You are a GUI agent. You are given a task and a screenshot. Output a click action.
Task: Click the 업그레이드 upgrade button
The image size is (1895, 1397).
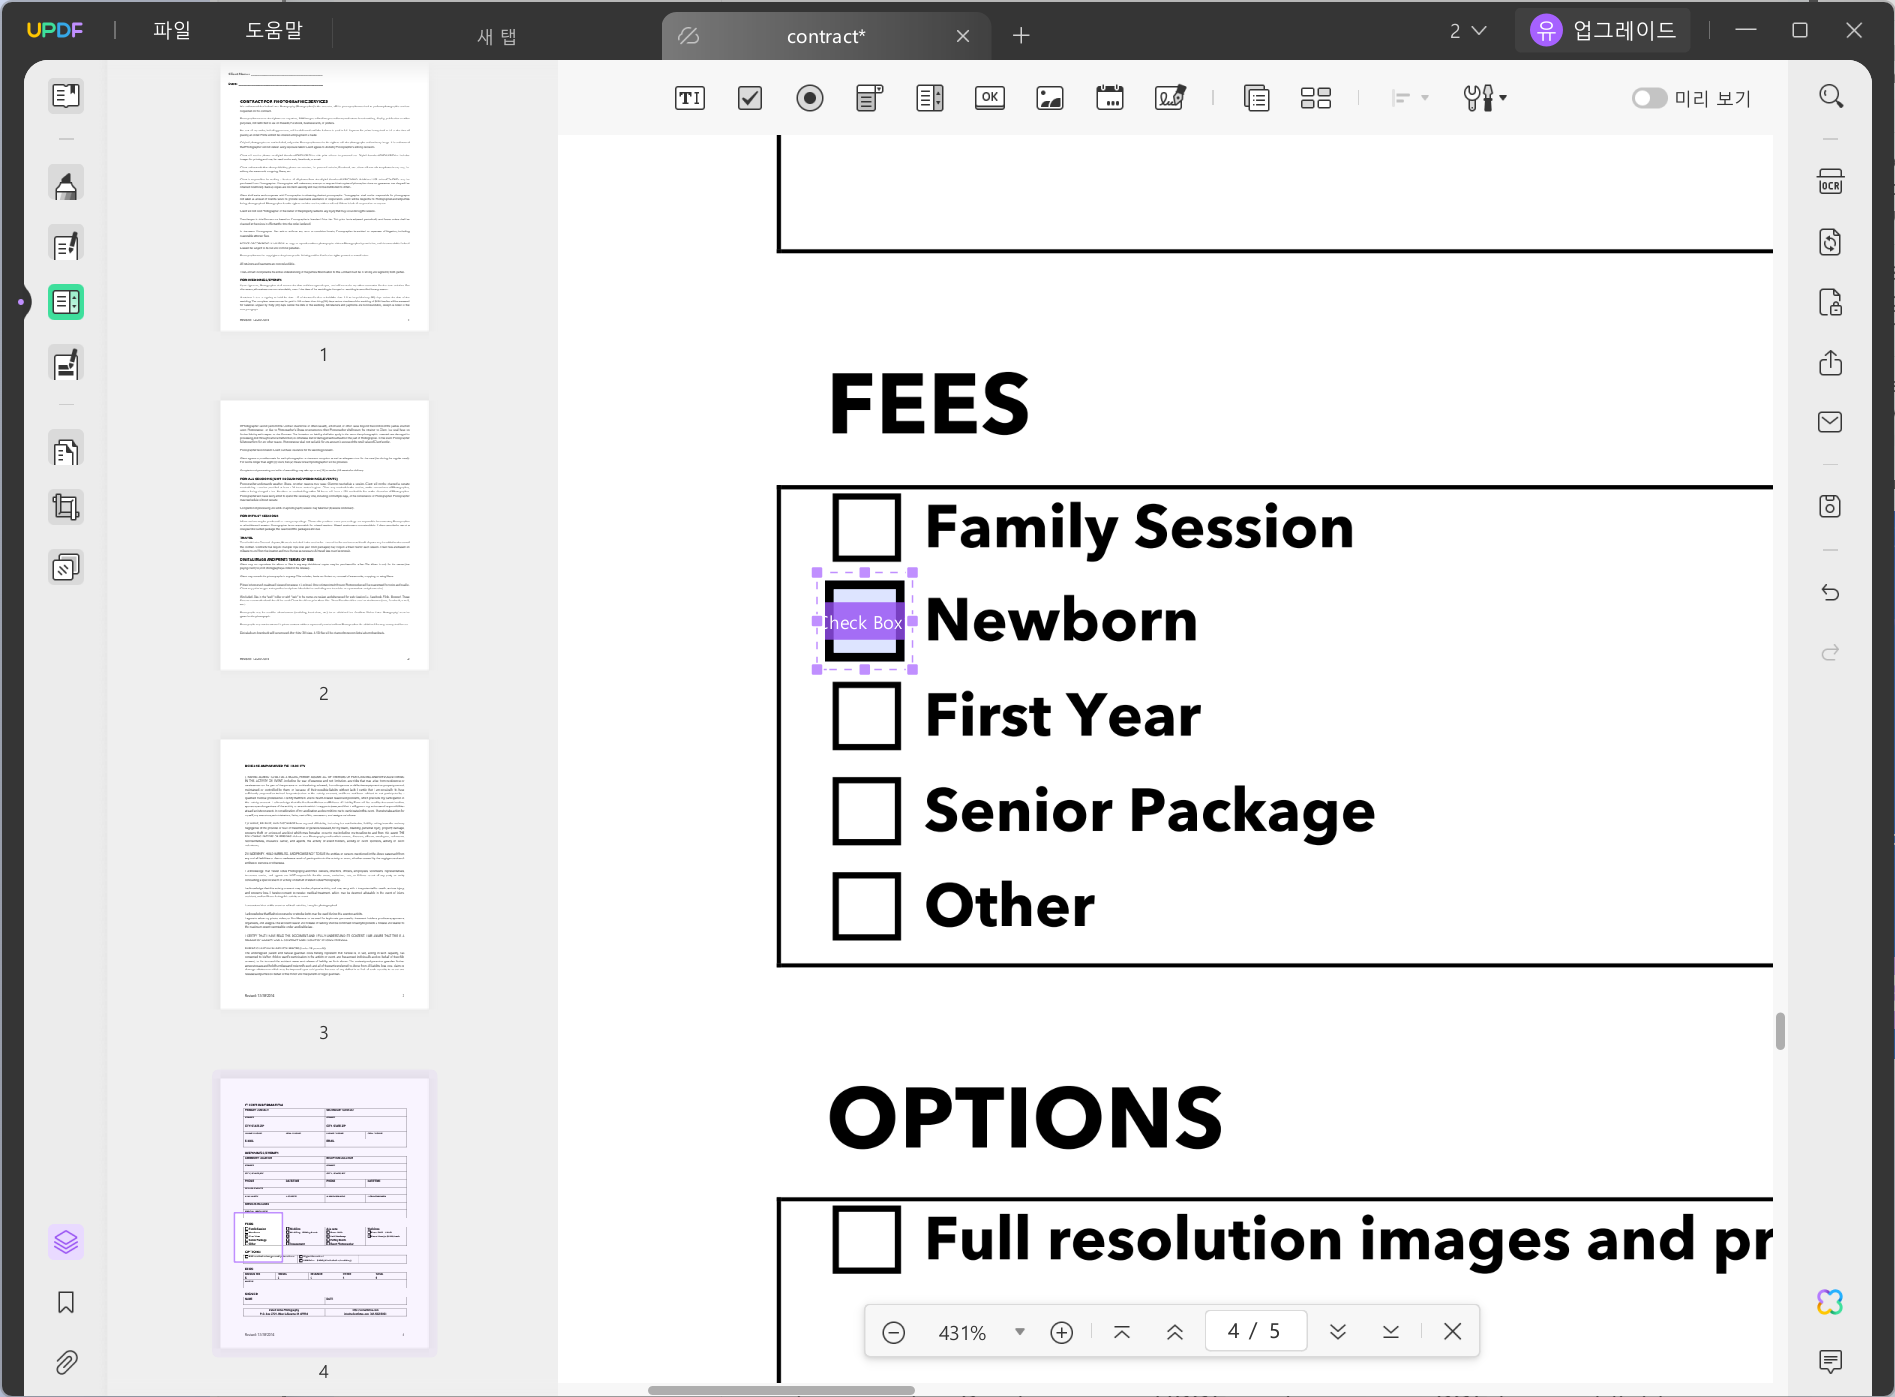click(x=1603, y=30)
